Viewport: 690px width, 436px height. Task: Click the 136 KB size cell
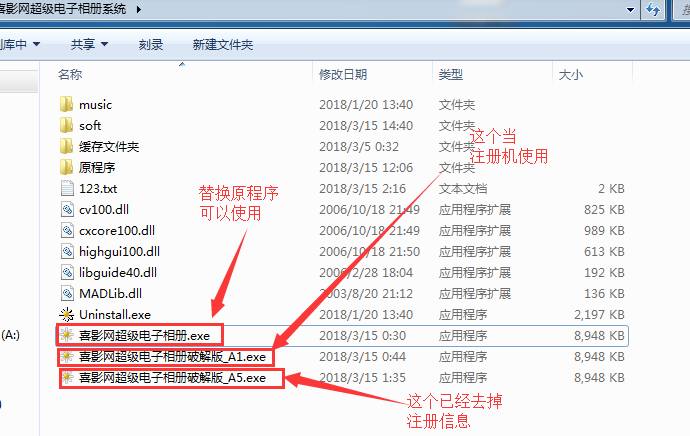[x=604, y=293]
